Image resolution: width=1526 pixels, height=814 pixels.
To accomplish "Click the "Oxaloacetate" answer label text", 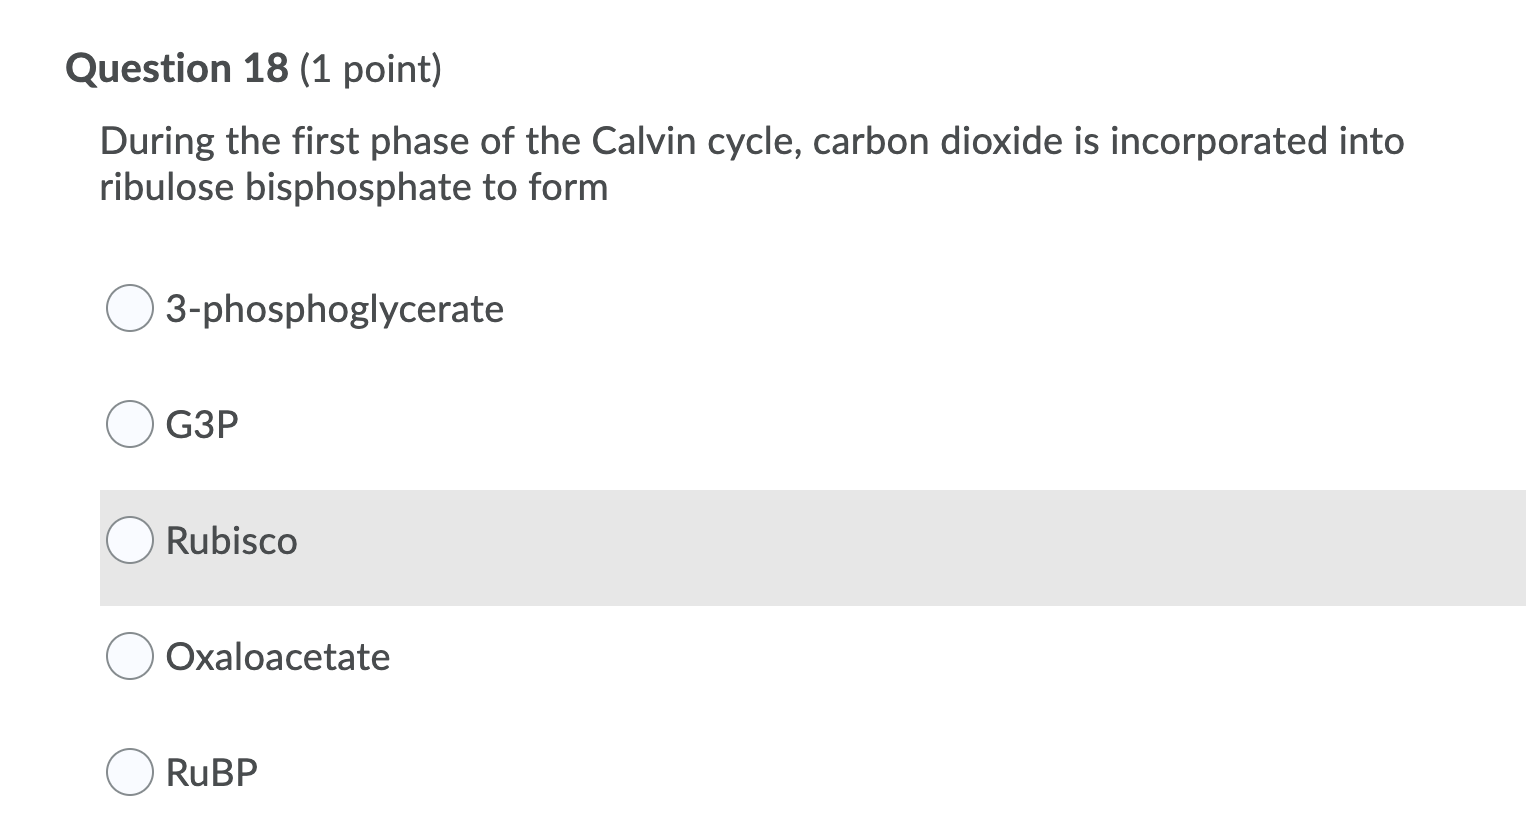I will tap(277, 657).
